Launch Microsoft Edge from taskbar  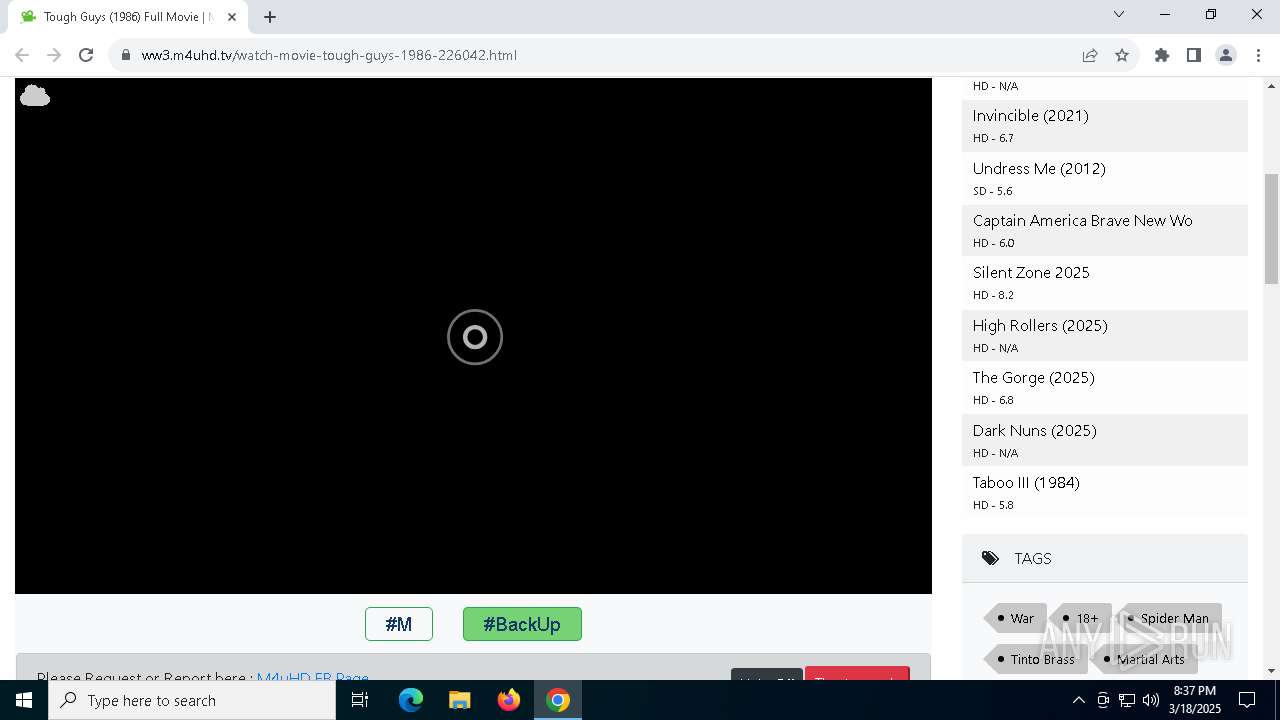411,700
